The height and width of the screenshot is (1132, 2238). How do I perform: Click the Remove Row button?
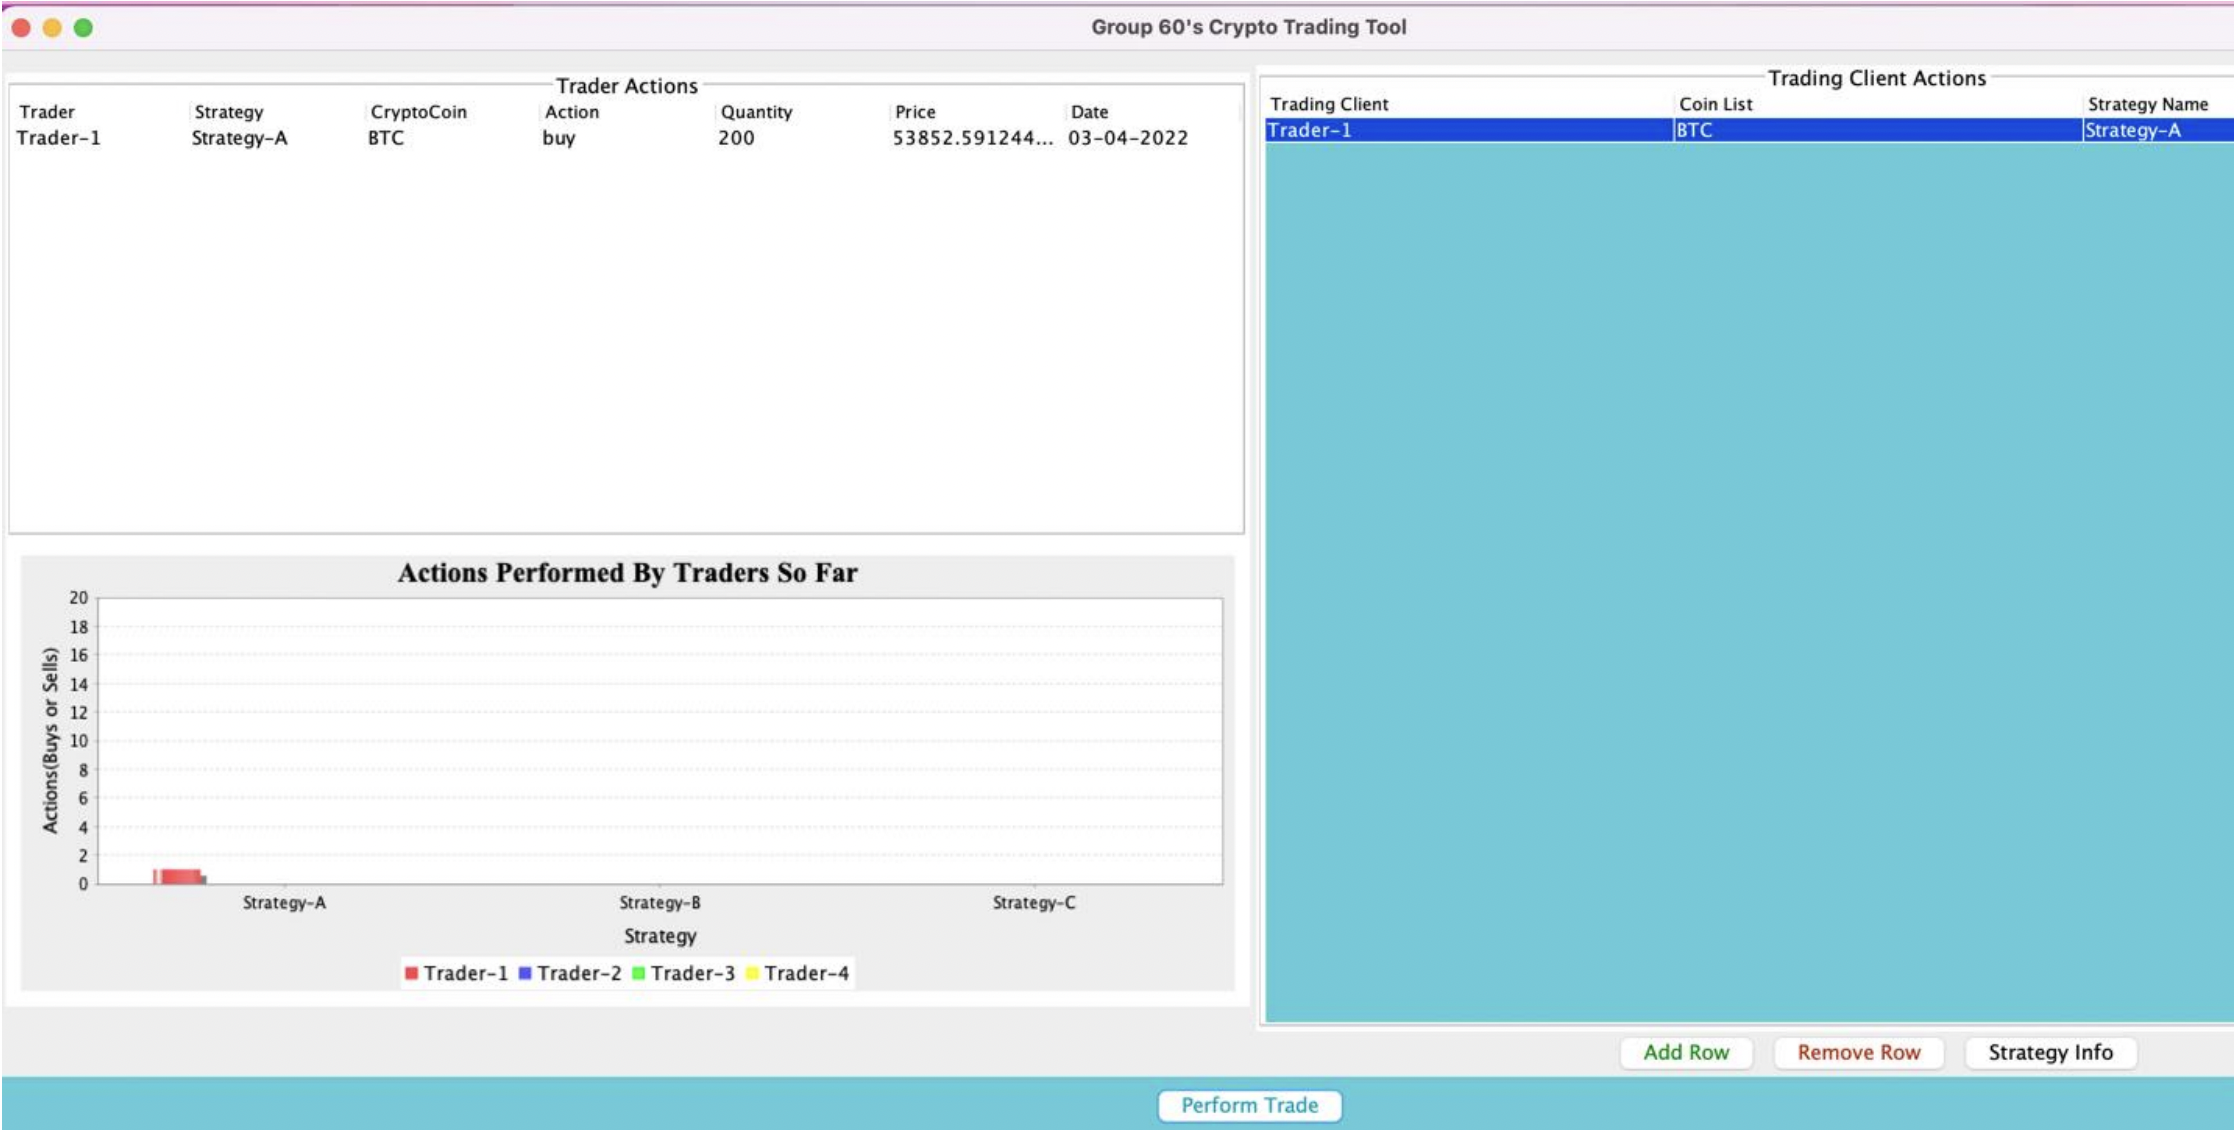tap(1858, 1052)
